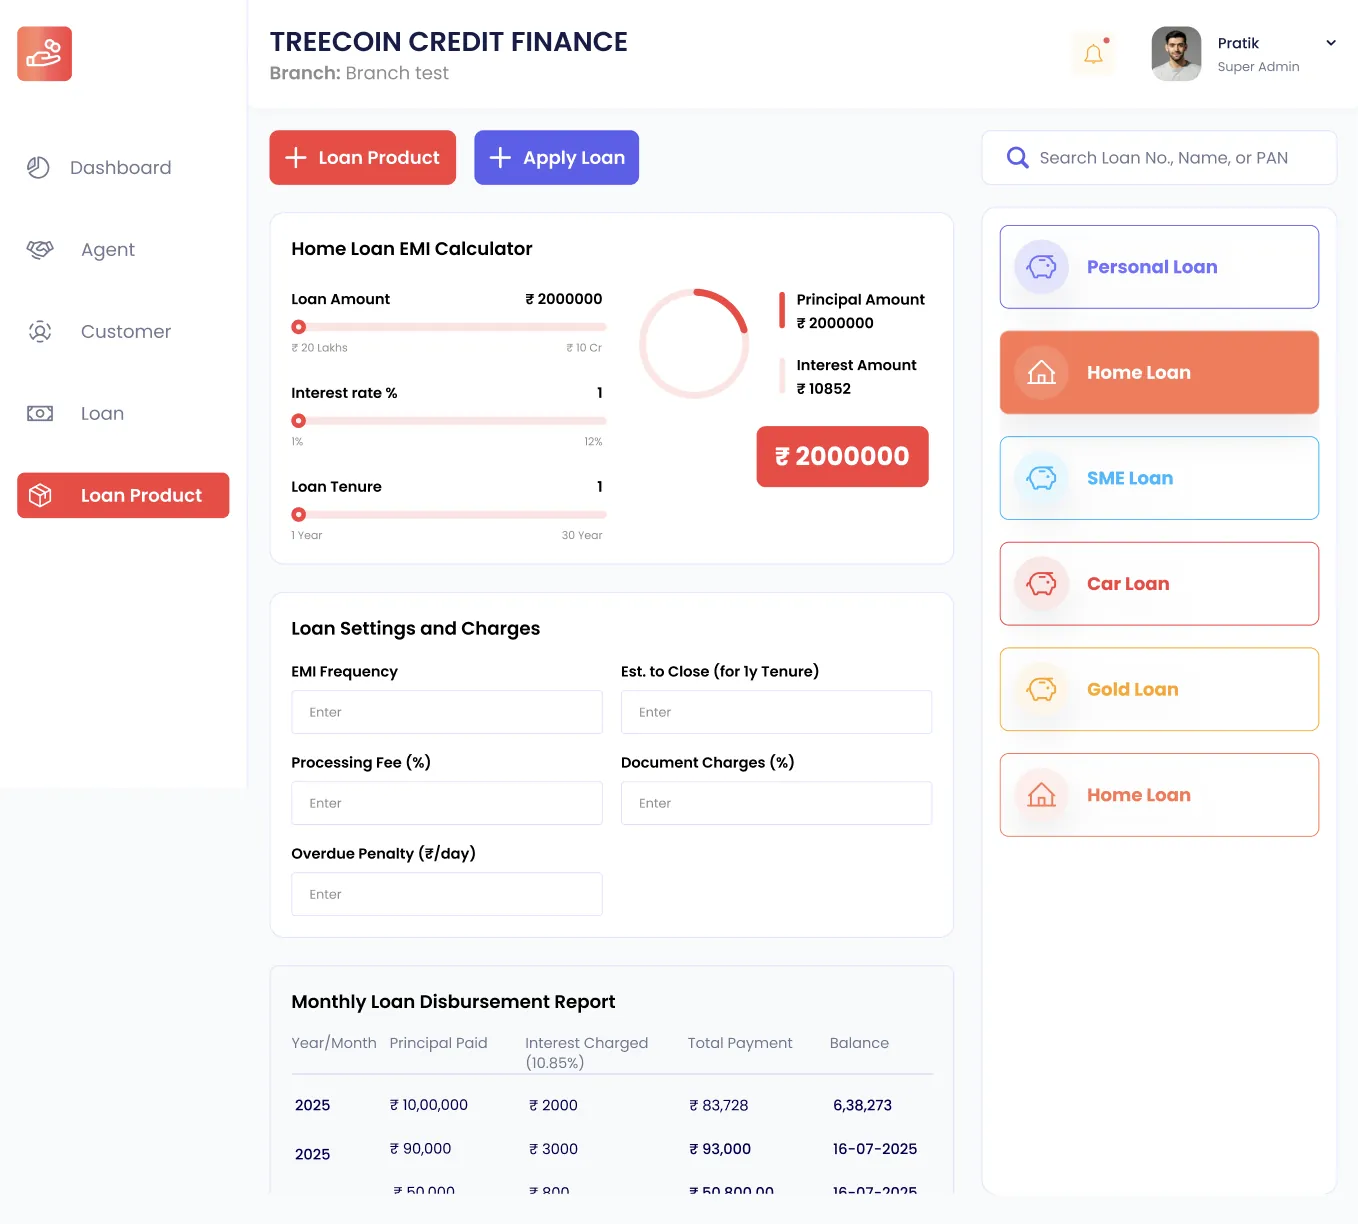Click the Processing Fee (%) input field
Image resolution: width=1358 pixels, height=1224 pixels.
tap(447, 804)
